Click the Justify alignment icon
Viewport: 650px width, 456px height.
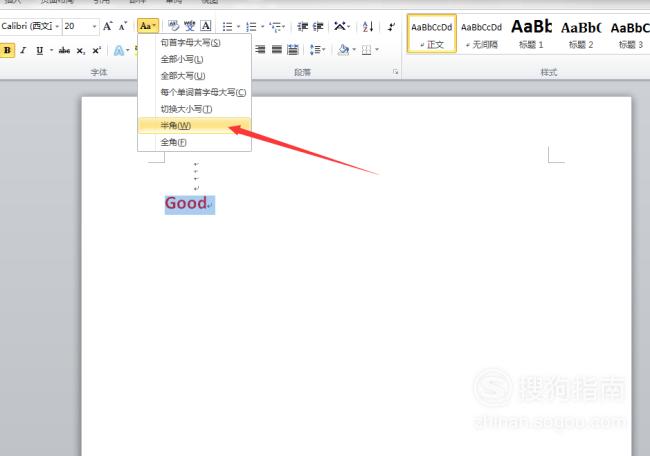click(x=276, y=50)
